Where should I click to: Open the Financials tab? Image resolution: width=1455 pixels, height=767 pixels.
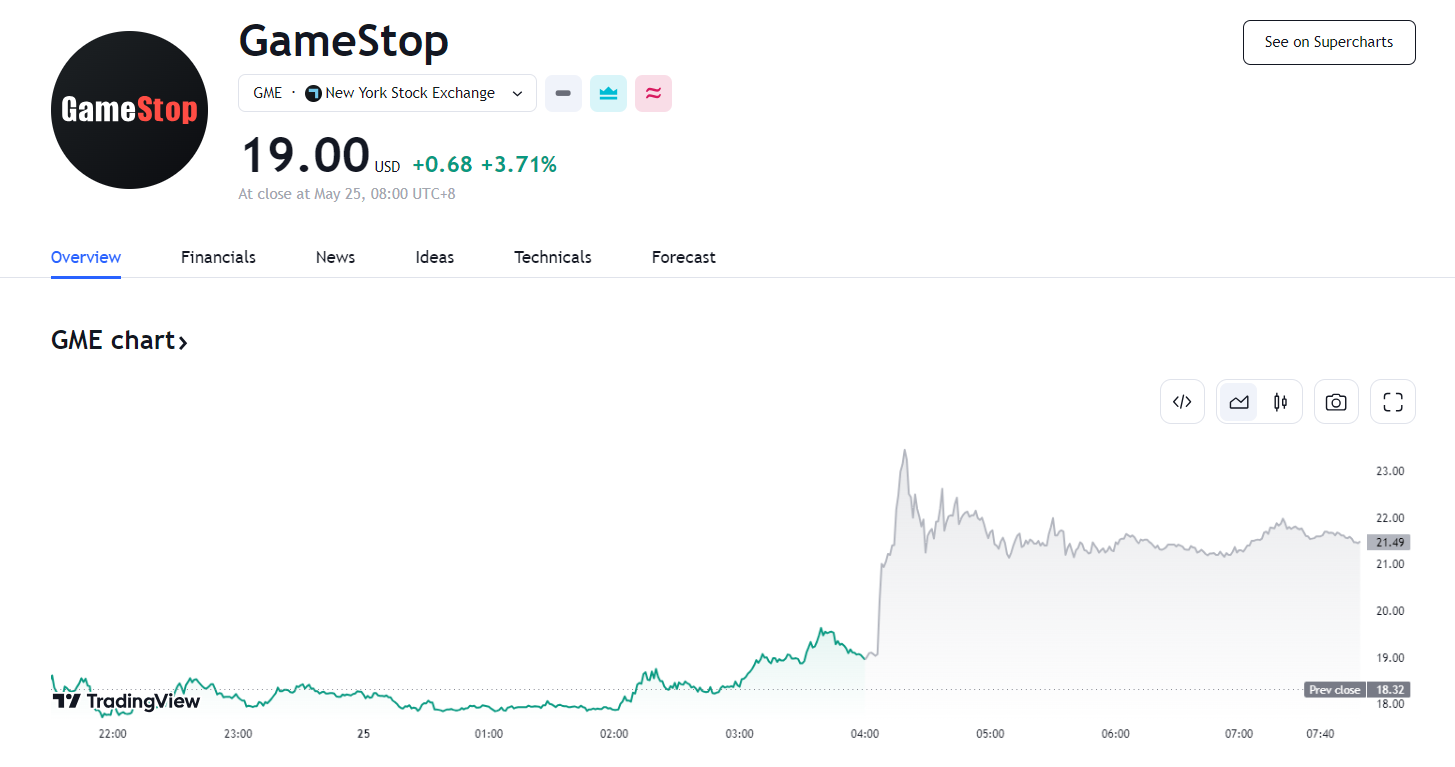(218, 257)
